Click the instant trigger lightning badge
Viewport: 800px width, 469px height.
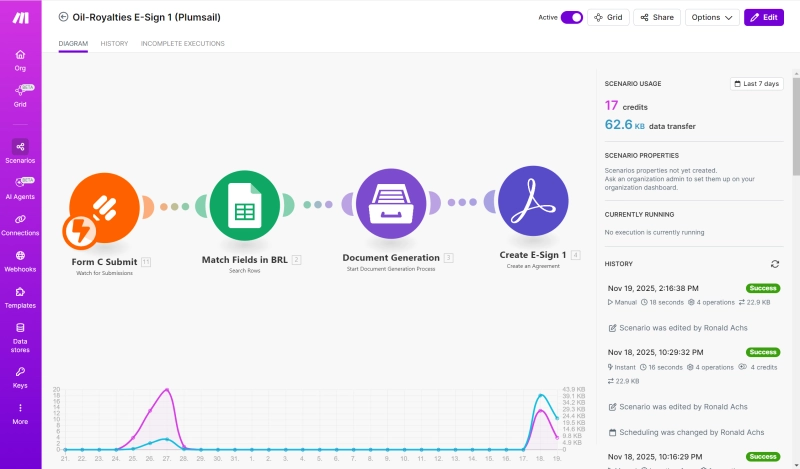(x=80, y=231)
